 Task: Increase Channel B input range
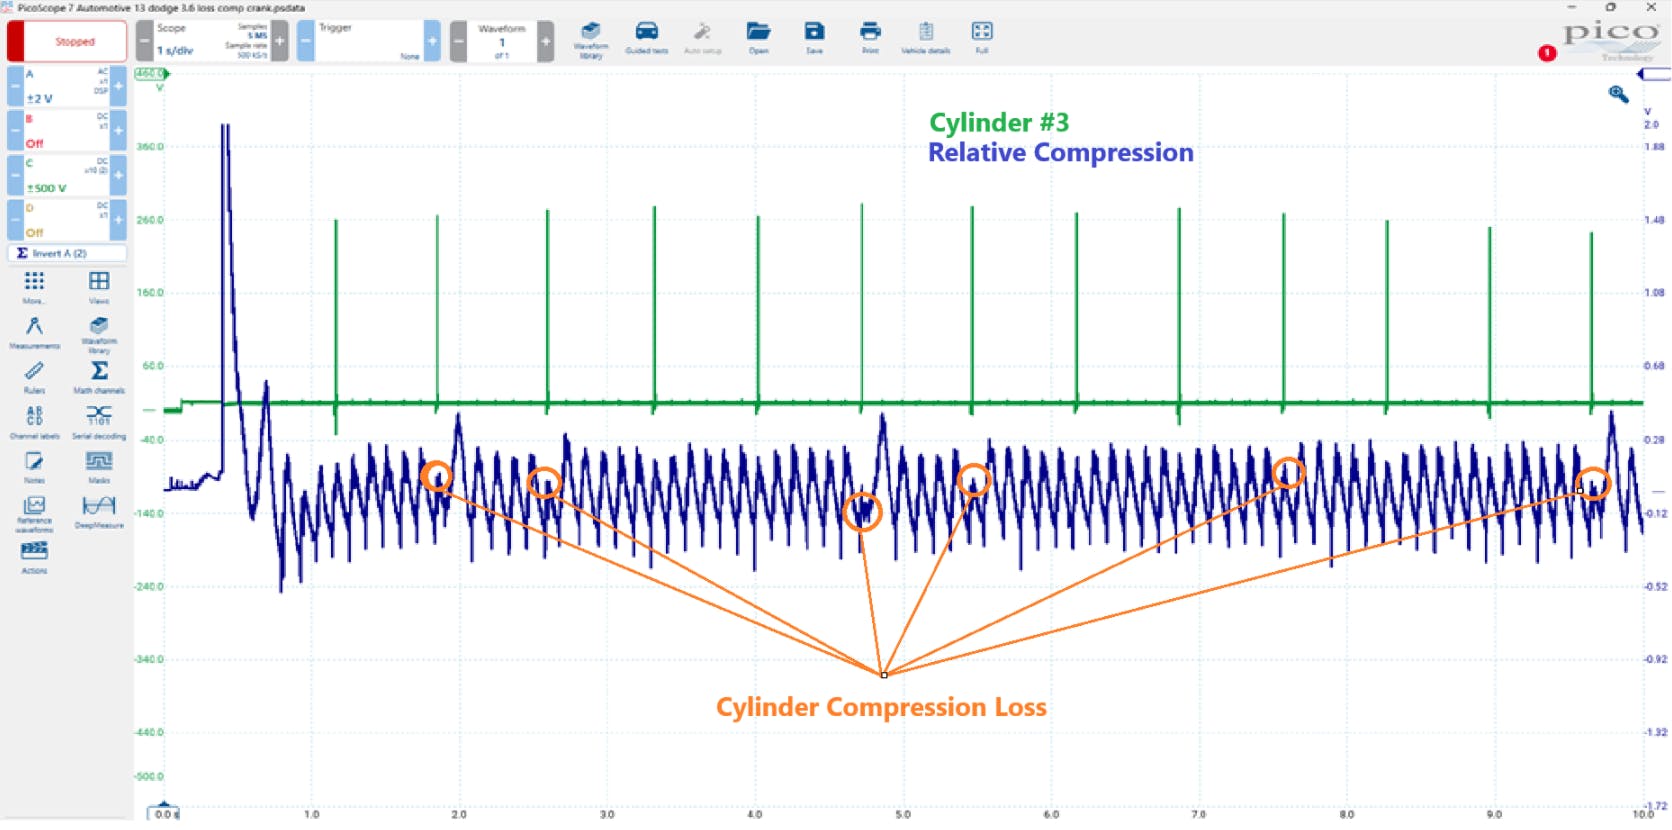tap(118, 130)
